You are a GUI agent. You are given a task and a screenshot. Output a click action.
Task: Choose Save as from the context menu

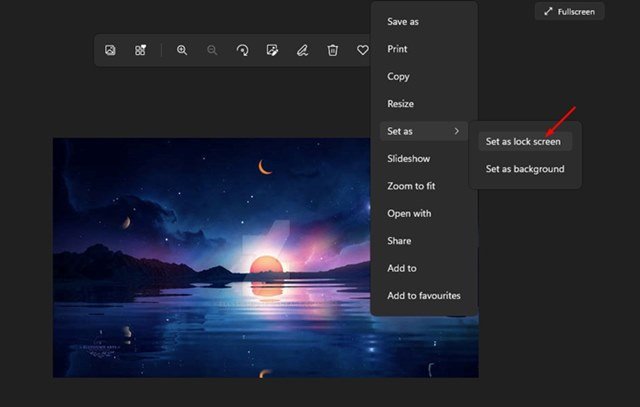click(x=424, y=22)
